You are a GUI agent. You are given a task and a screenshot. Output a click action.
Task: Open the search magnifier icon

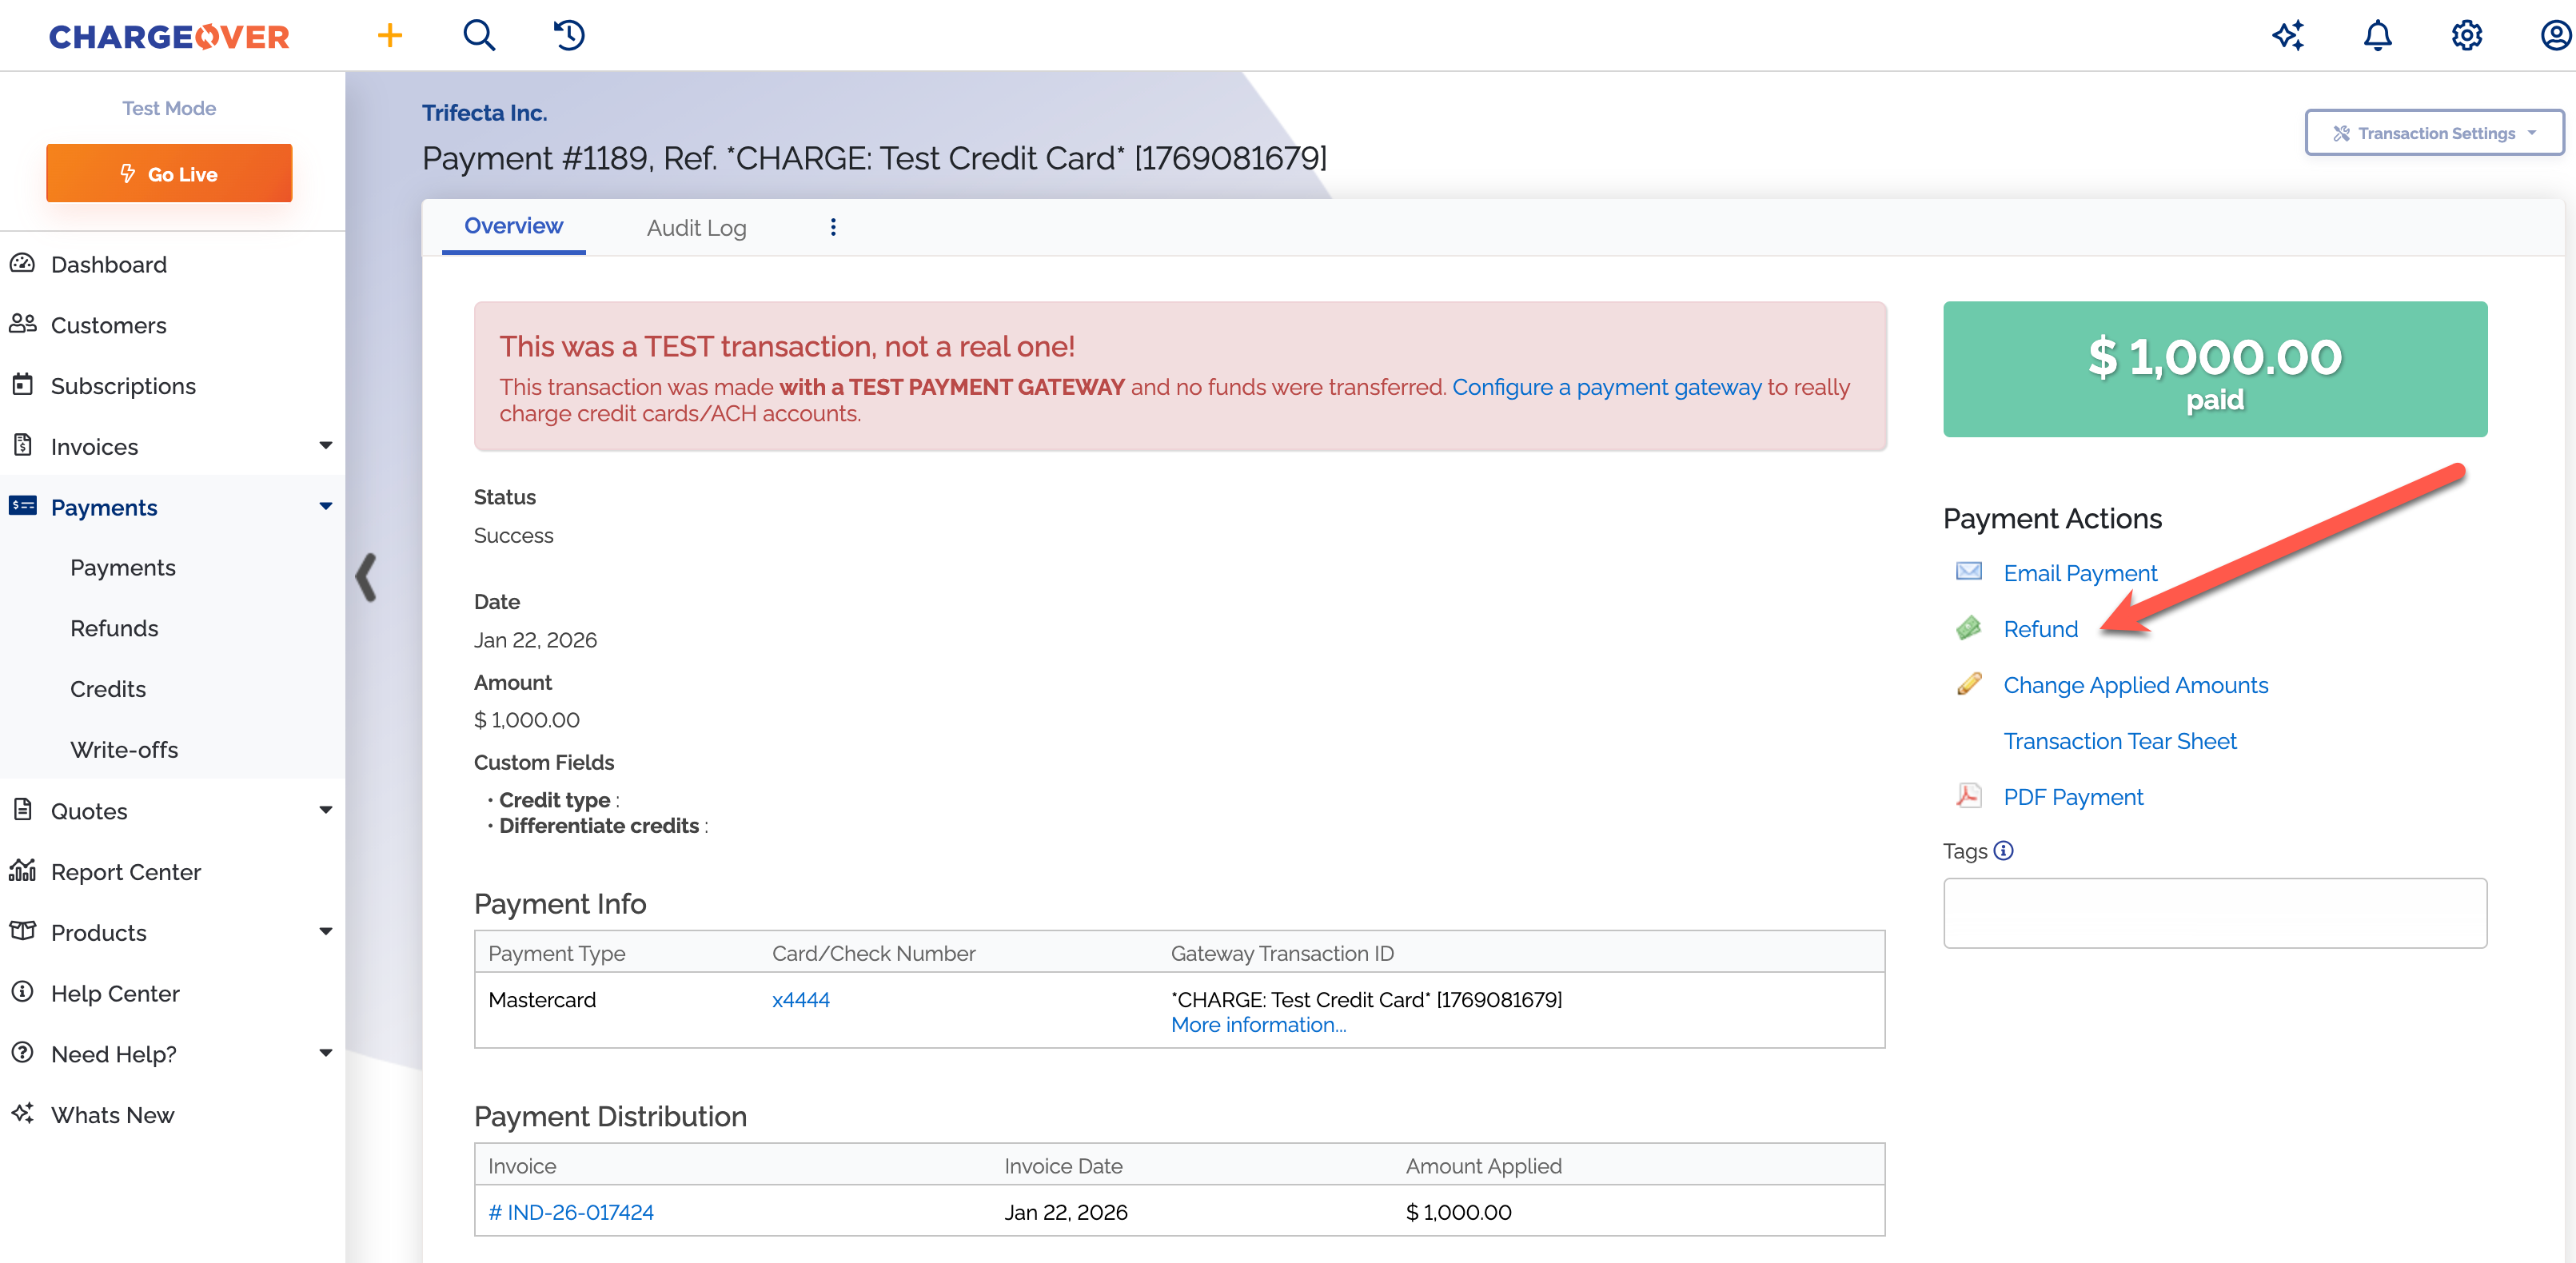tap(479, 36)
